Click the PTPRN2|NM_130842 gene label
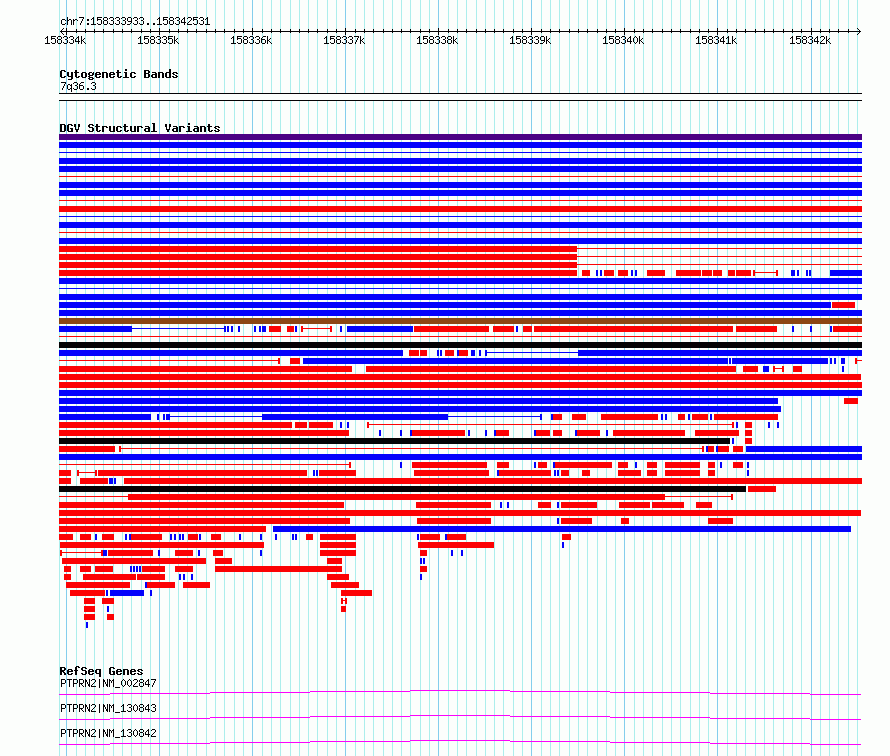The image size is (890, 756). [108, 733]
